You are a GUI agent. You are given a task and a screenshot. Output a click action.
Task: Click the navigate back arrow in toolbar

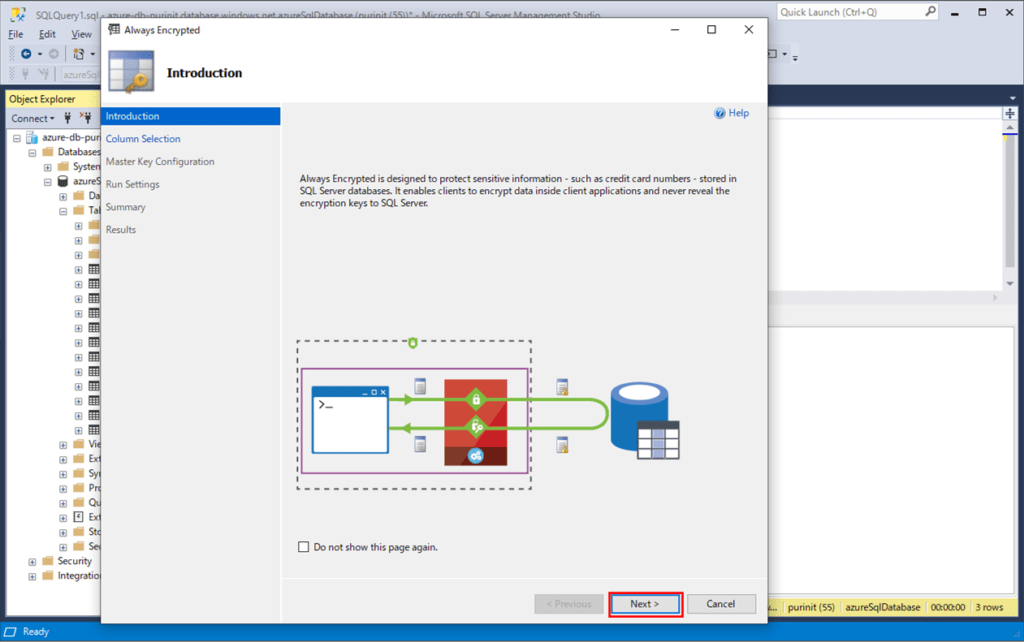click(26, 53)
